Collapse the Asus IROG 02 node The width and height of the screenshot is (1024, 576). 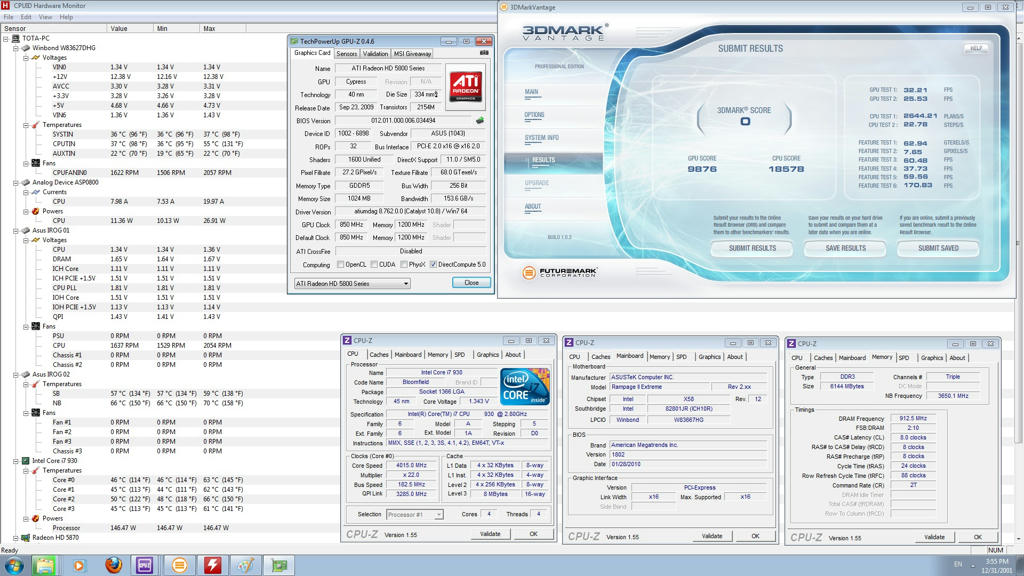coord(16,375)
